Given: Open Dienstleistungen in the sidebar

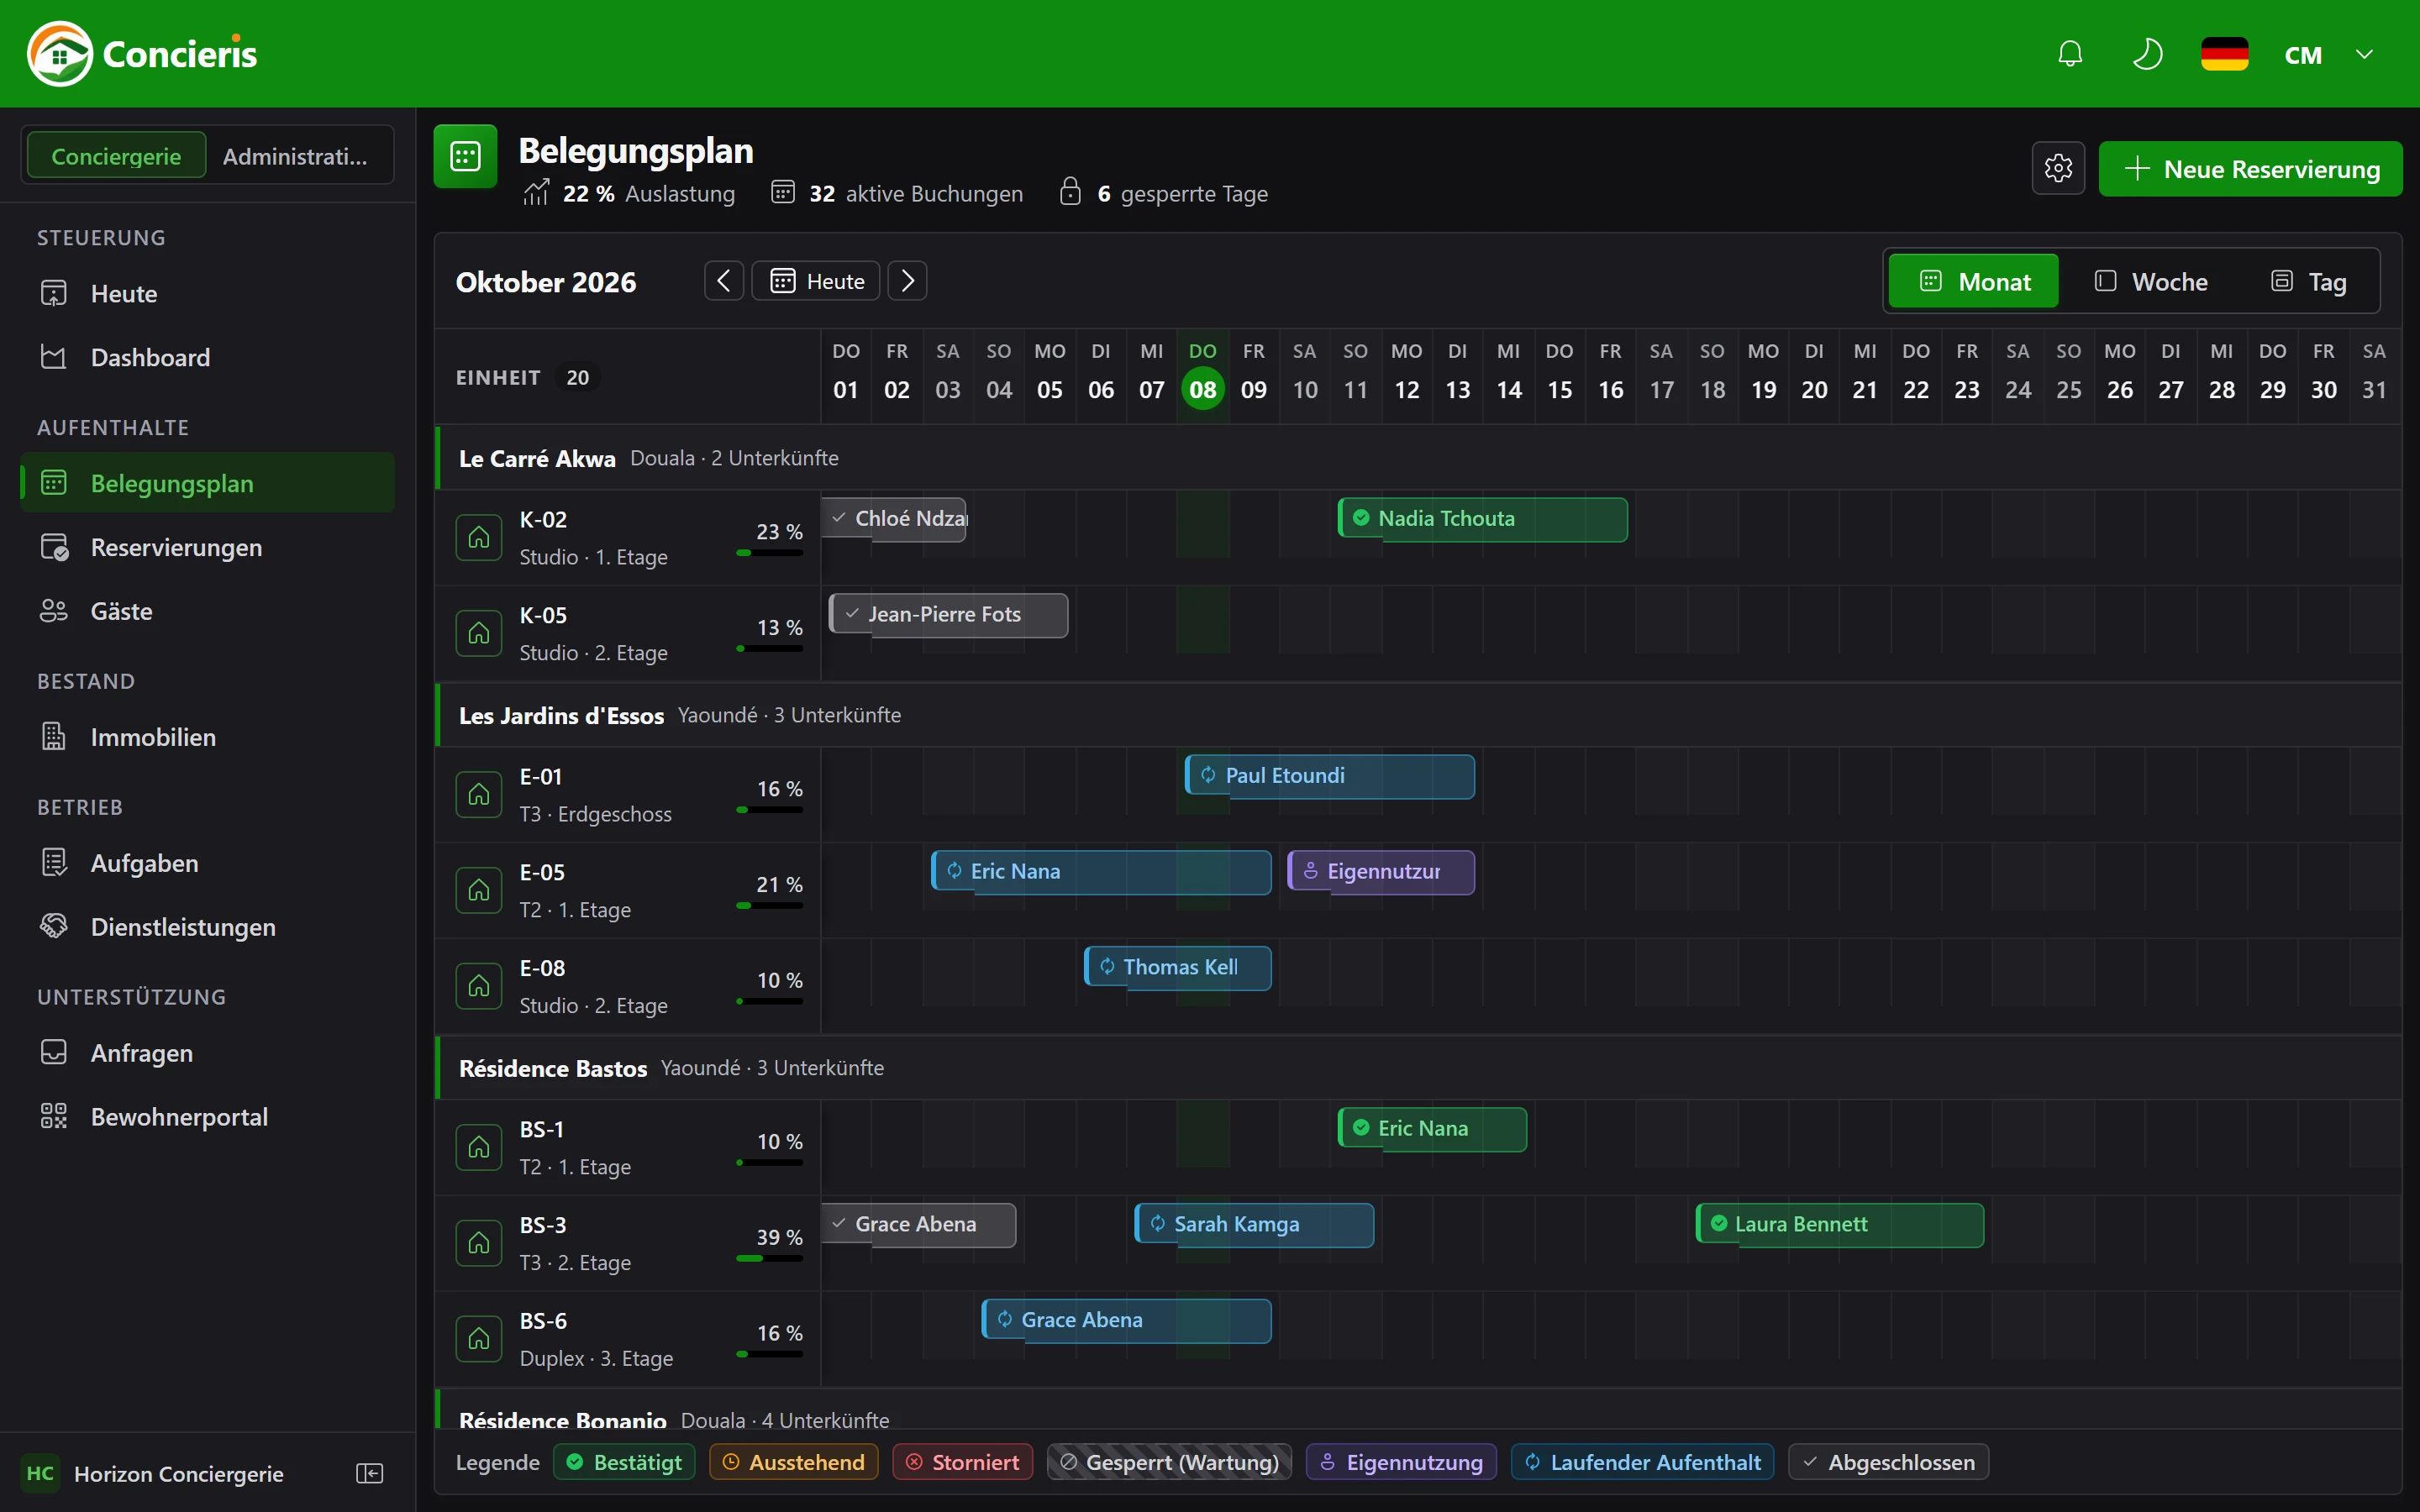Looking at the screenshot, I should [207, 927].
